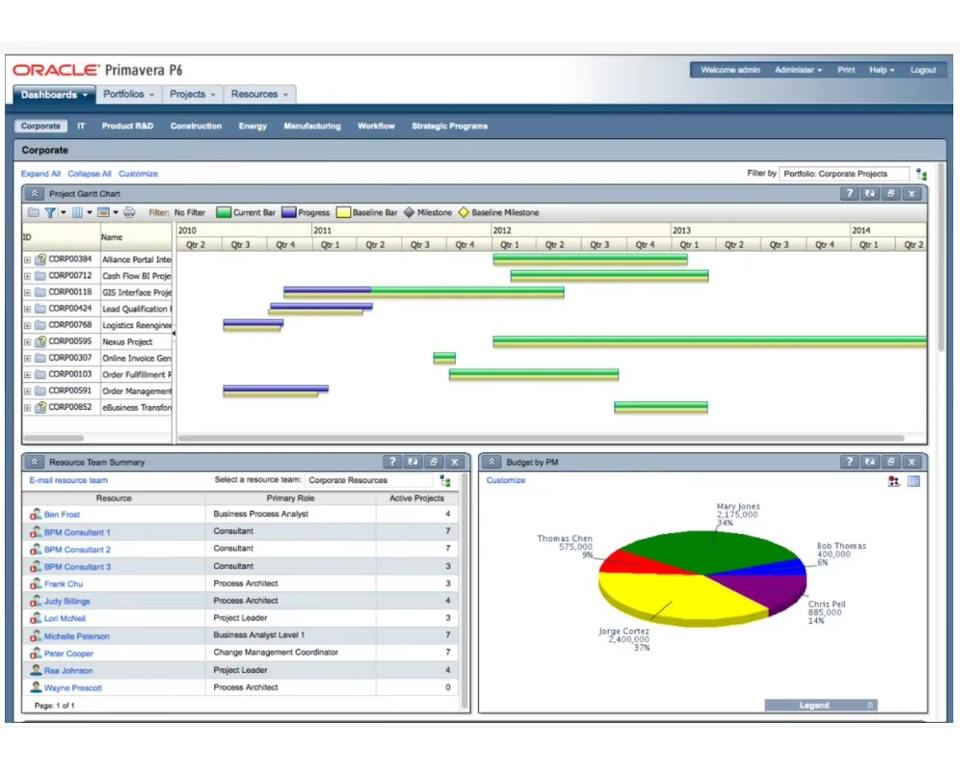Expand CORP00424 project row
The width and height of the screenshot is (960, 768).
[27, 309]
